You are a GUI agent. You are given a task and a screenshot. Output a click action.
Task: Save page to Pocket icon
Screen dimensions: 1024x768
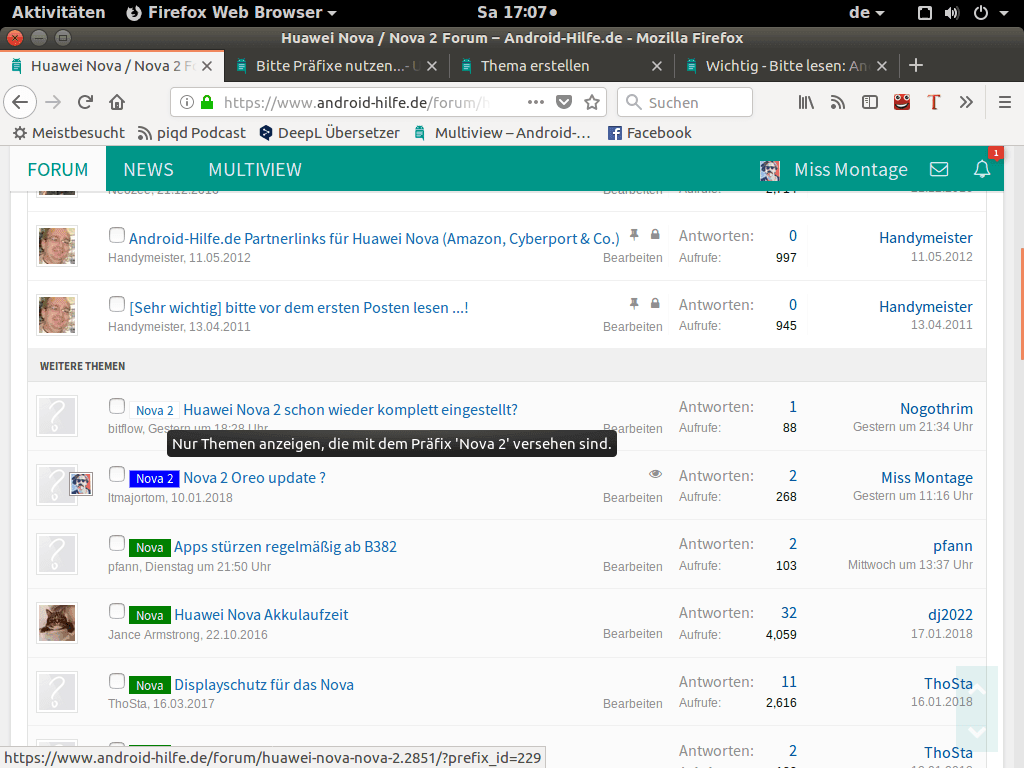point(564,103)
